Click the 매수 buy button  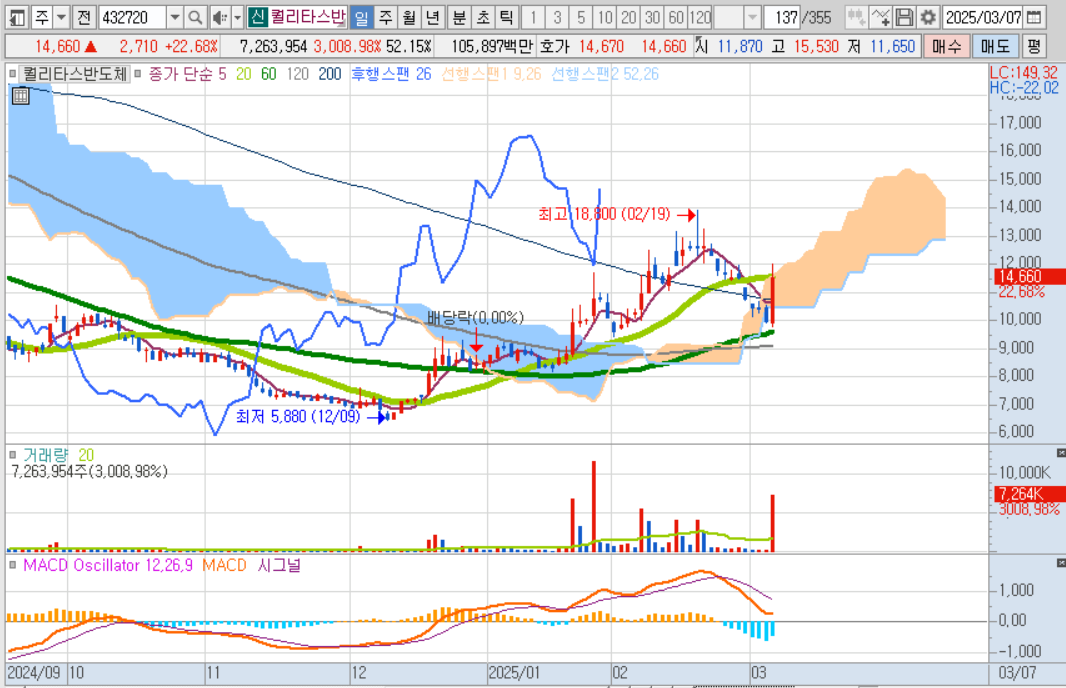pos(946,46)
